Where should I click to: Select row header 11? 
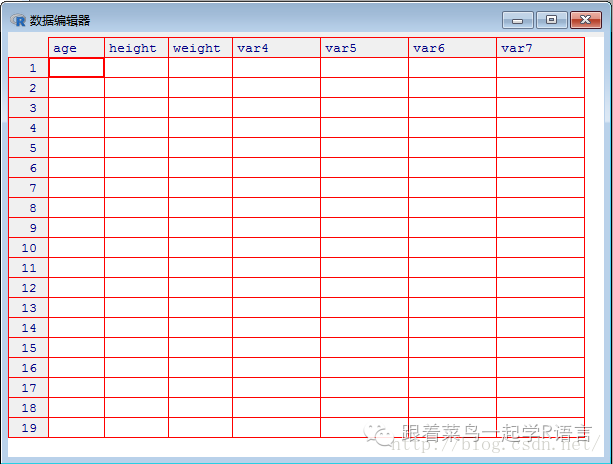29,267
